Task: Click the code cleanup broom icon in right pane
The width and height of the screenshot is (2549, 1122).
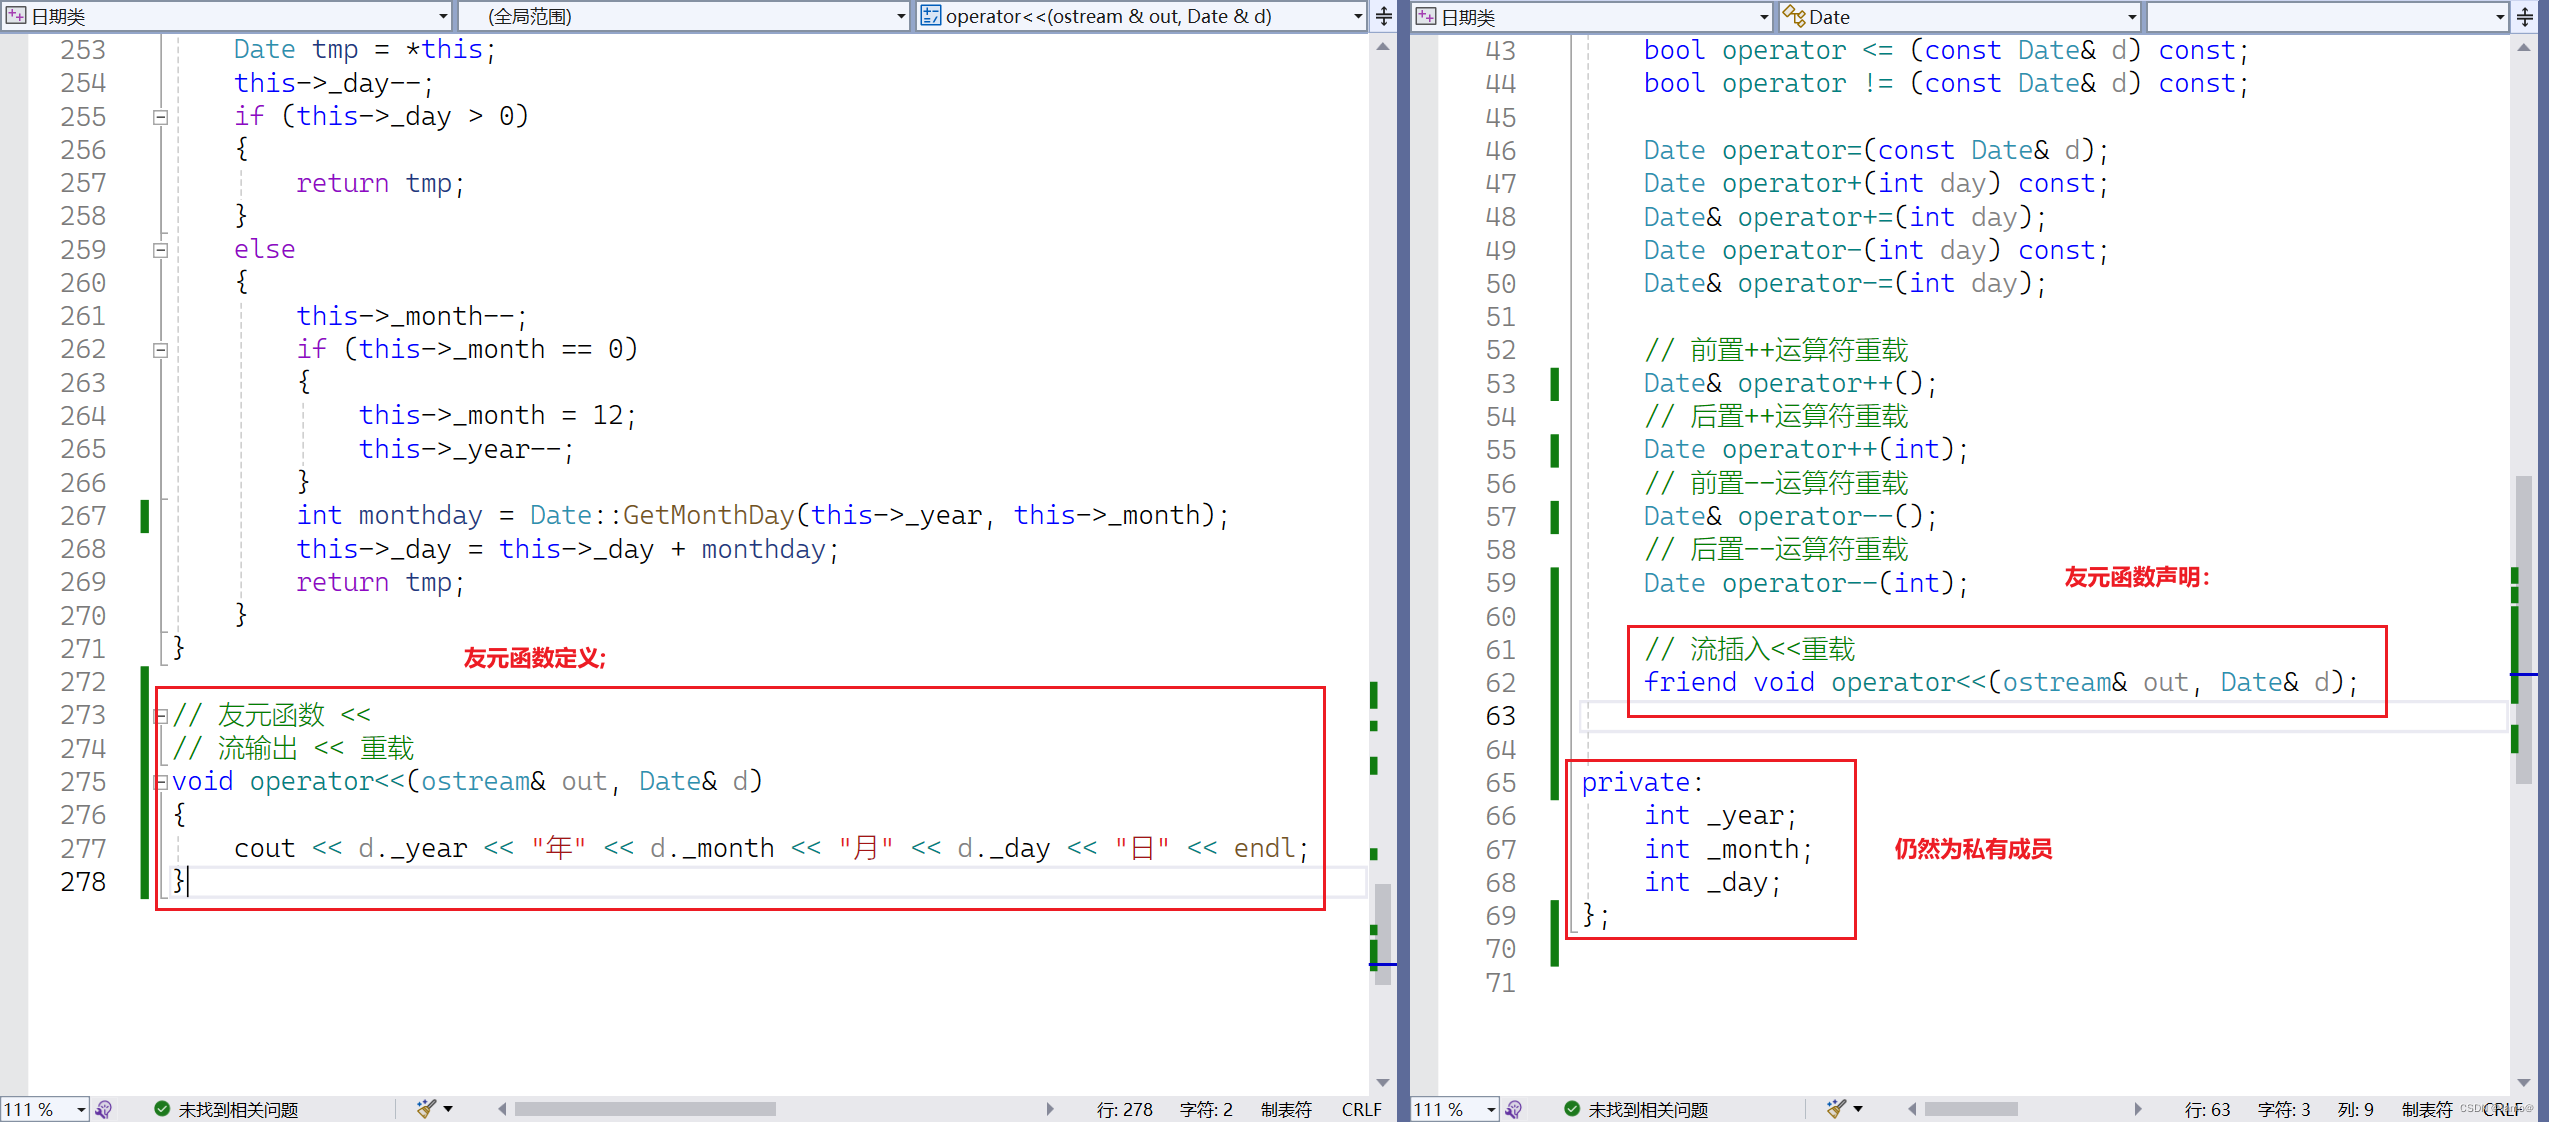Action: (x=1836, y=1108)
